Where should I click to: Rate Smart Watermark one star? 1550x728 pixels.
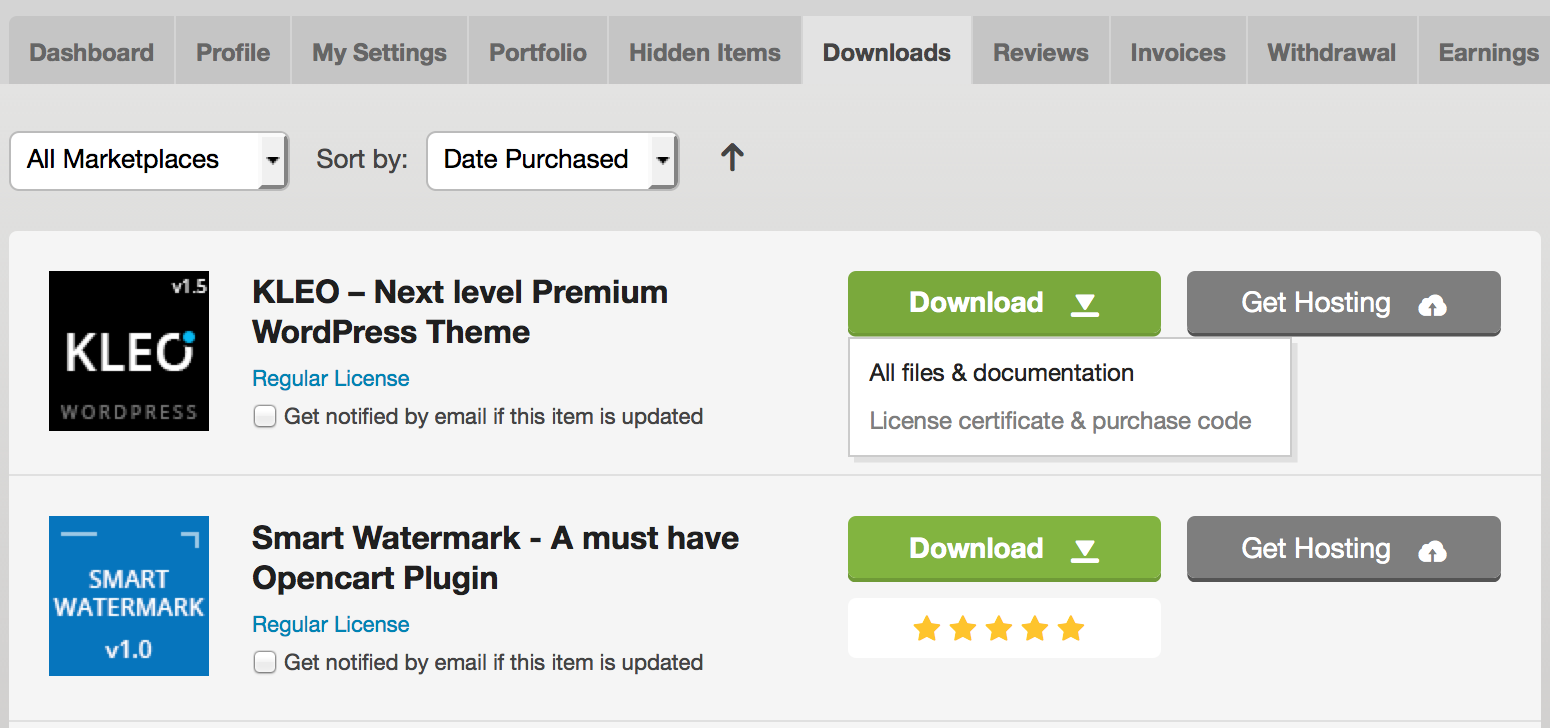[x=927, y=629]
